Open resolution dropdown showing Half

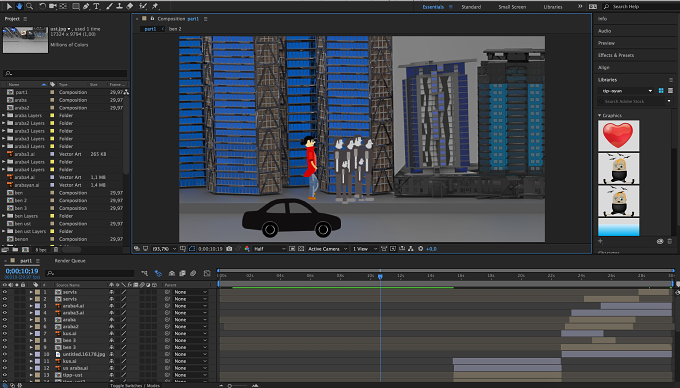click(269, 249)
